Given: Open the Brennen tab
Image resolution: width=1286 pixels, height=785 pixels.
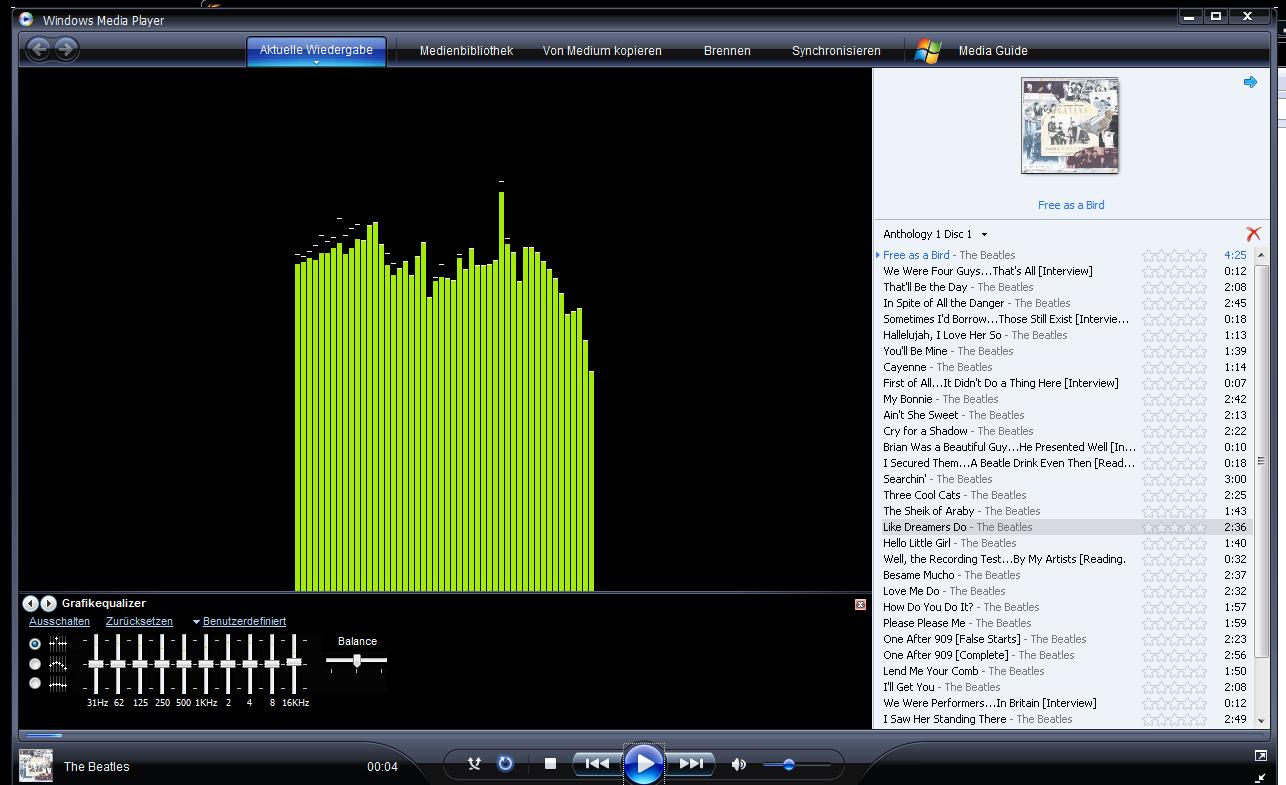Looking at the screenshot, I should 727,51.
